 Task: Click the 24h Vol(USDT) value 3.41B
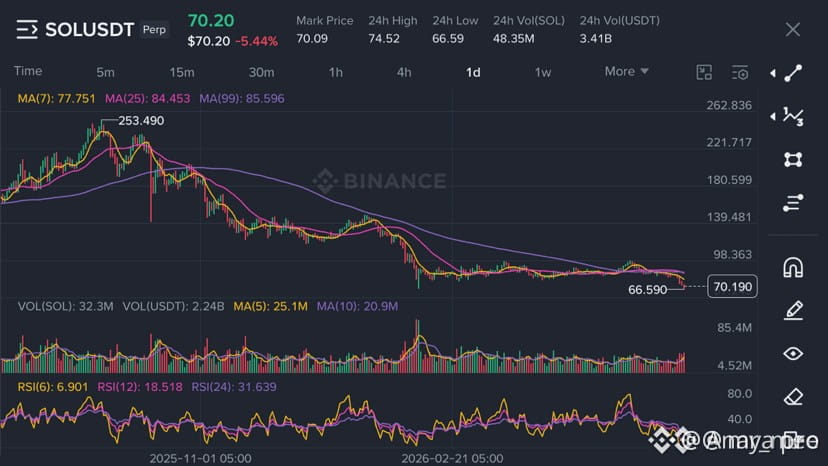pos(596,39)
